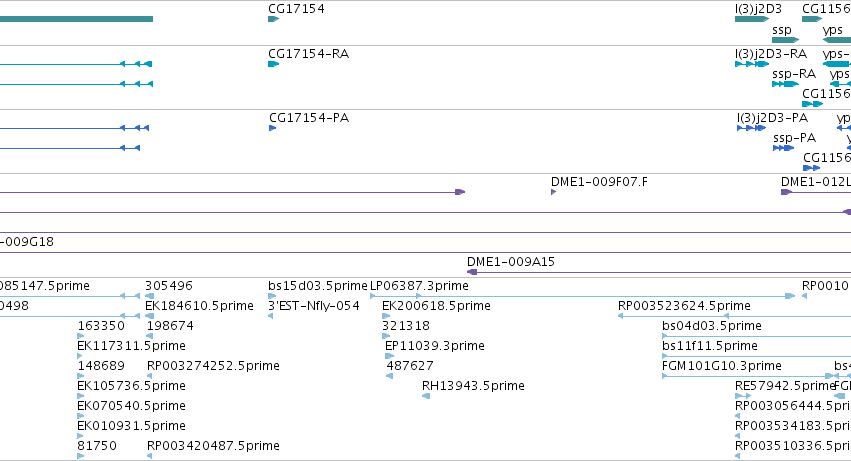Select the RH13943.5prime EST label
851x461 pixels.
pyautogui.click(x=473, y=386)
